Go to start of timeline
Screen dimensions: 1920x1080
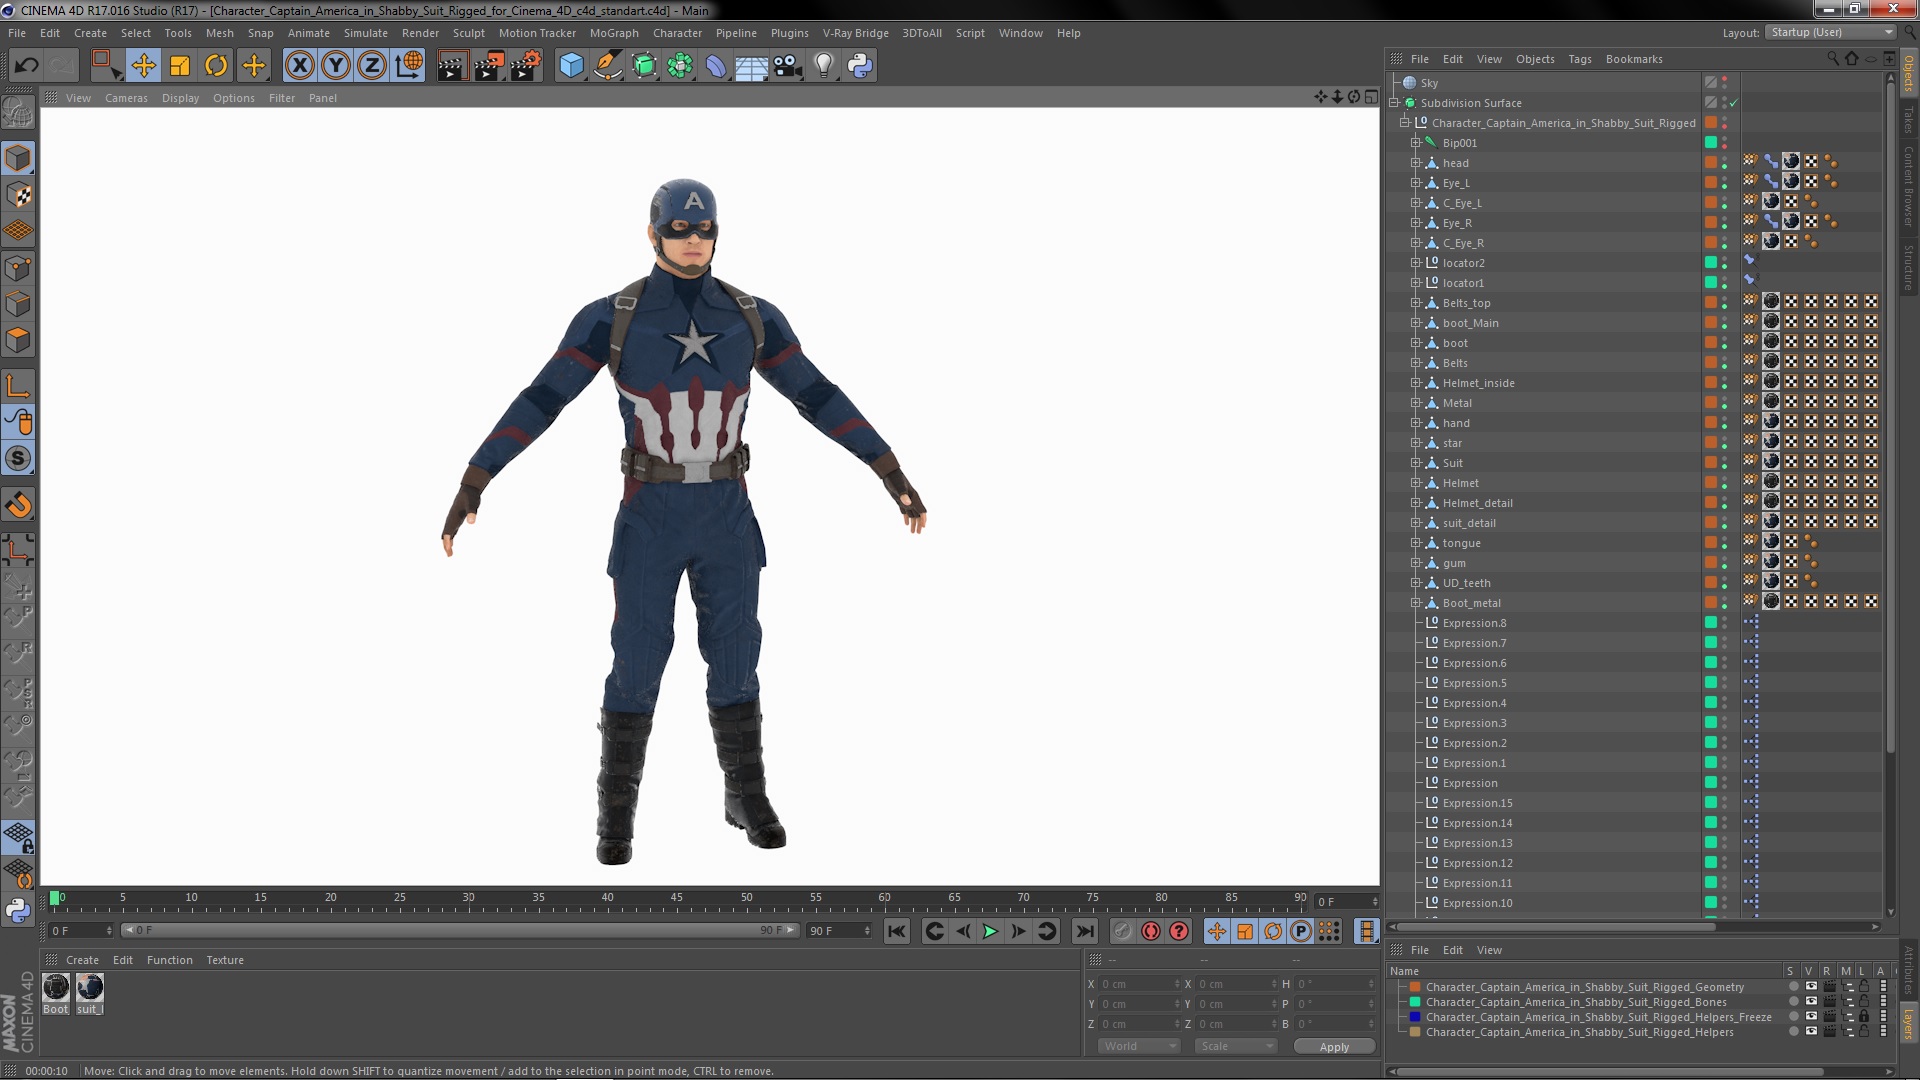click(897, 931)
